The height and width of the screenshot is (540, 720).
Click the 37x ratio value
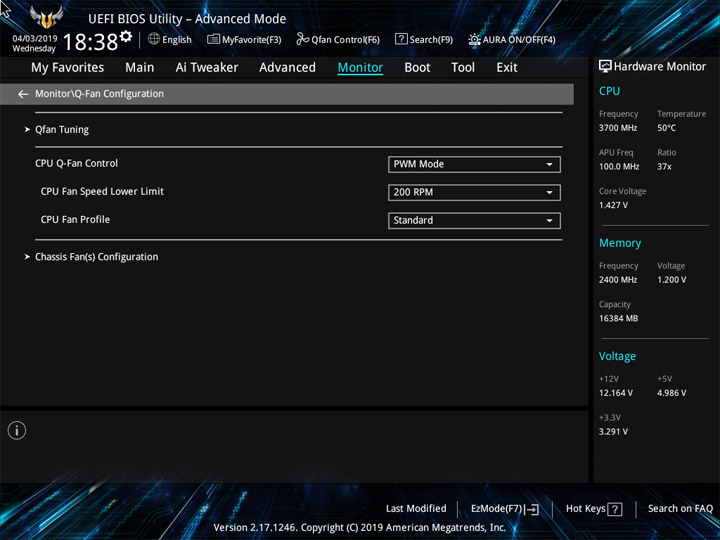click(664, 167)
